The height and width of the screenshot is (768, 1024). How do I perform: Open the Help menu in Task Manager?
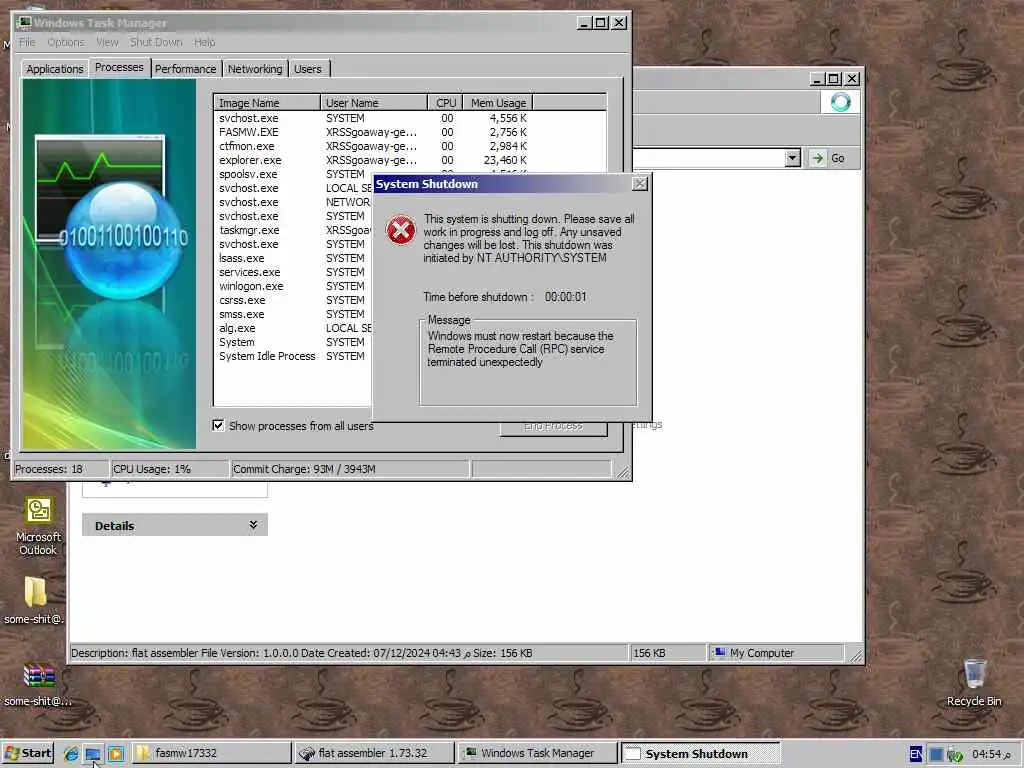pyautogui.click(x=204, y=42)
